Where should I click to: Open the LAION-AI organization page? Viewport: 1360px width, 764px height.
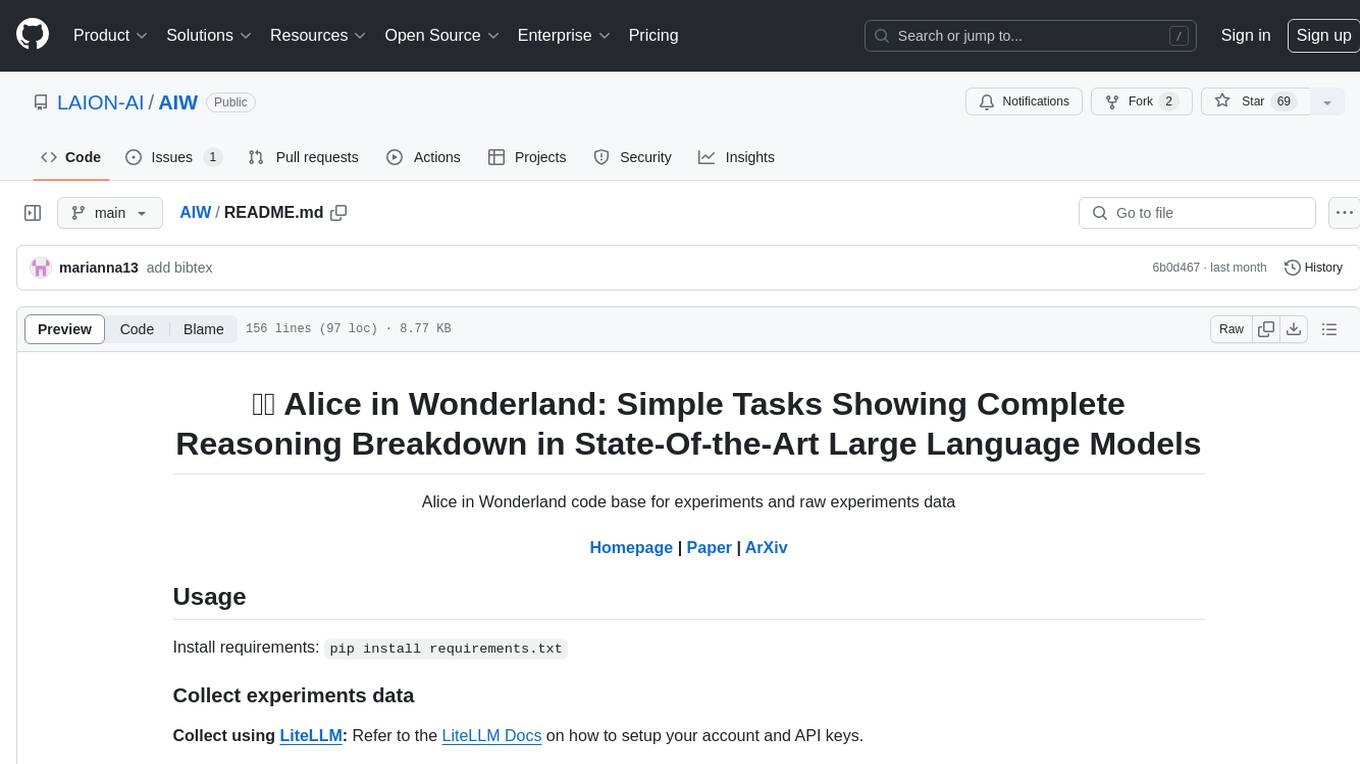pos(100,102)
